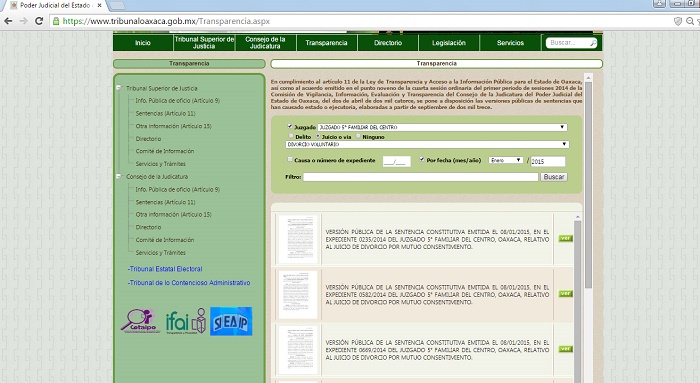Click the 'ver' icon for expediente 0235/2014
The width and height of the screenshot is (700, 383).
pos(566,238)
